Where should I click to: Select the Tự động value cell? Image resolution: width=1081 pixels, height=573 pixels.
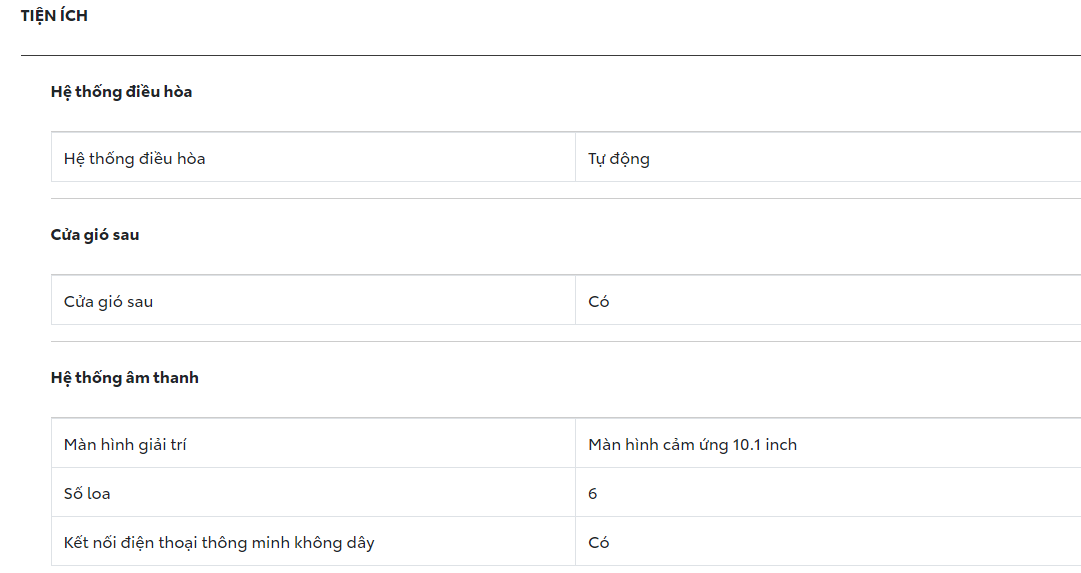point(619,159)
